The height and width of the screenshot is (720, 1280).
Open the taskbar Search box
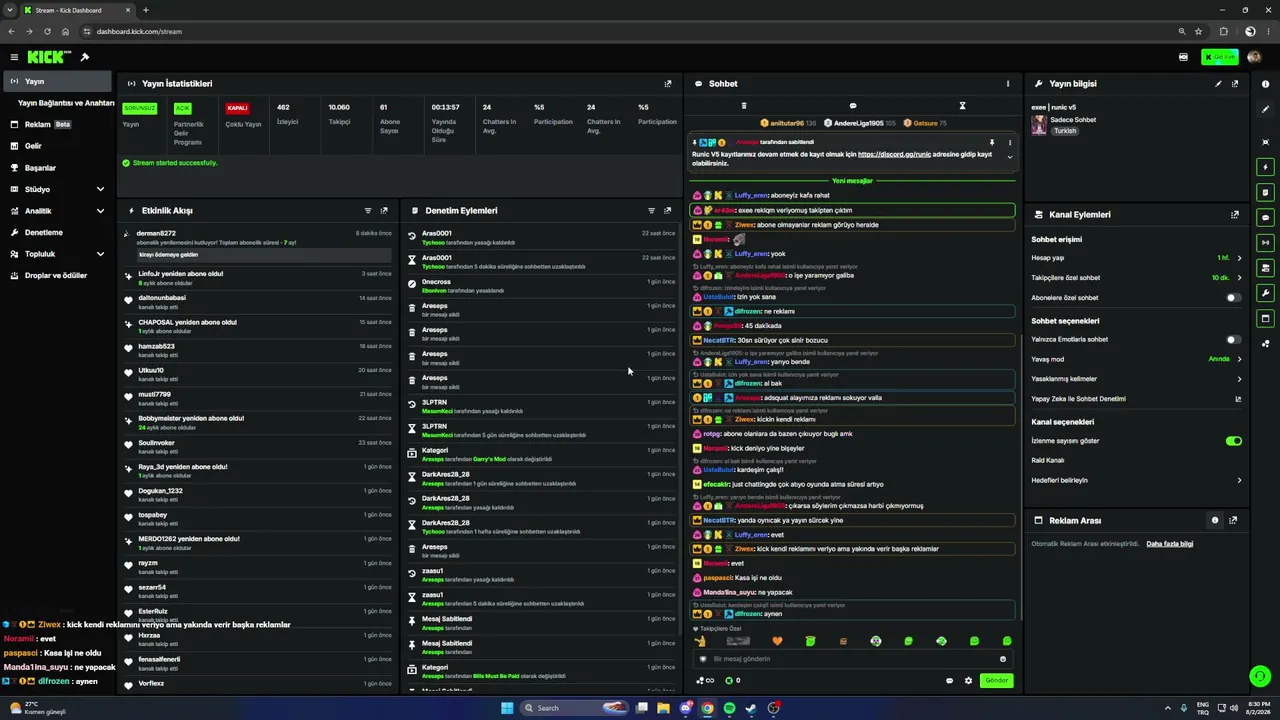[576, 708]
